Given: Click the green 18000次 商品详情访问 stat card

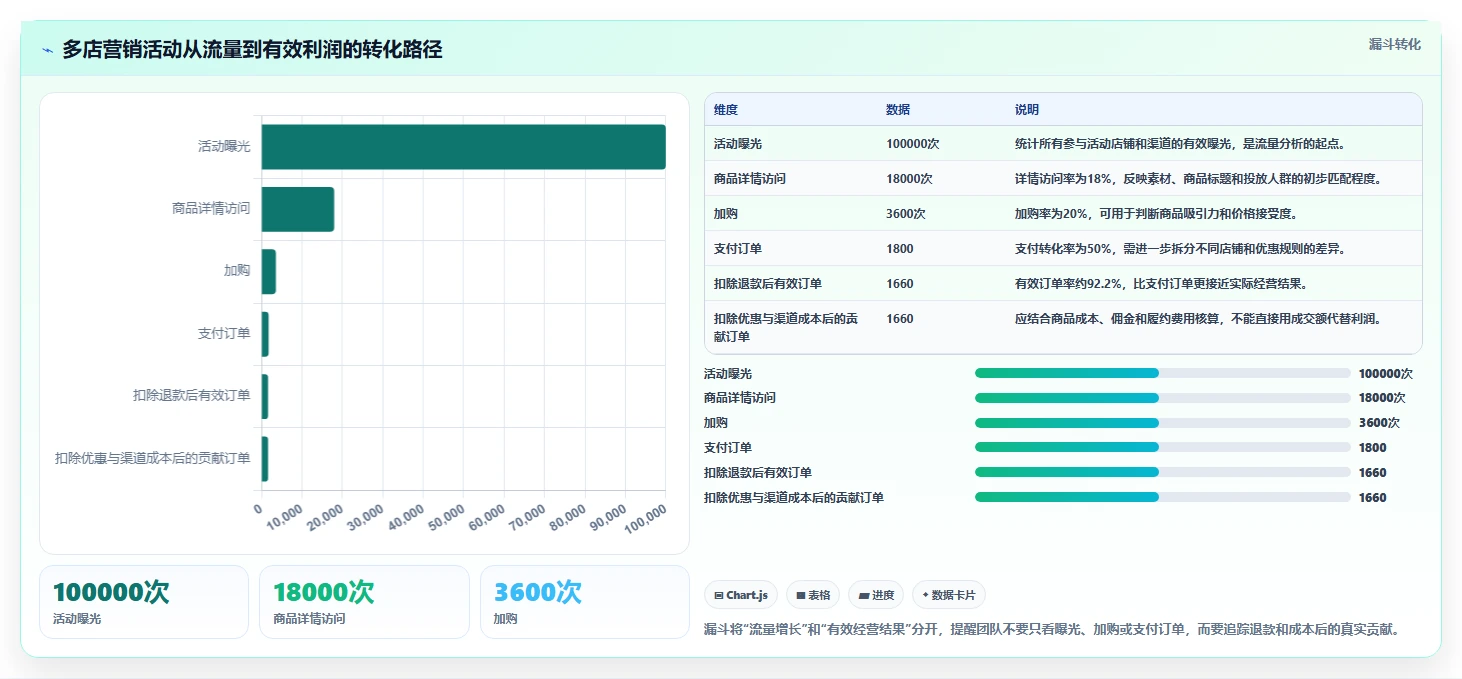Looking at the screenshot, I should (x=364, y=602).
